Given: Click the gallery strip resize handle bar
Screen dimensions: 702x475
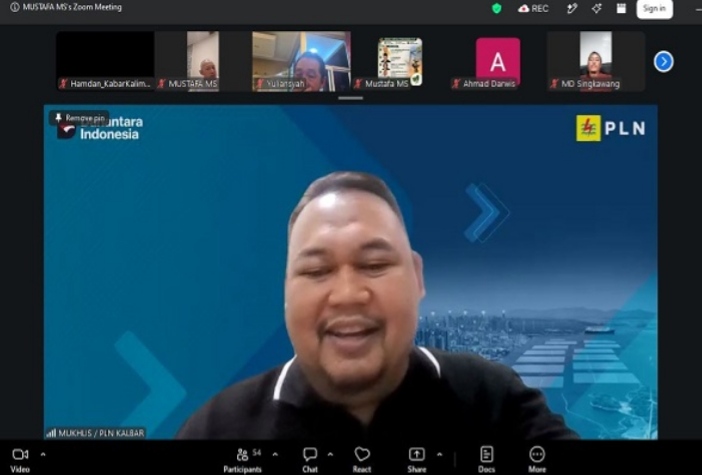Looking at the screenshot, I should [x=351, y=98].
